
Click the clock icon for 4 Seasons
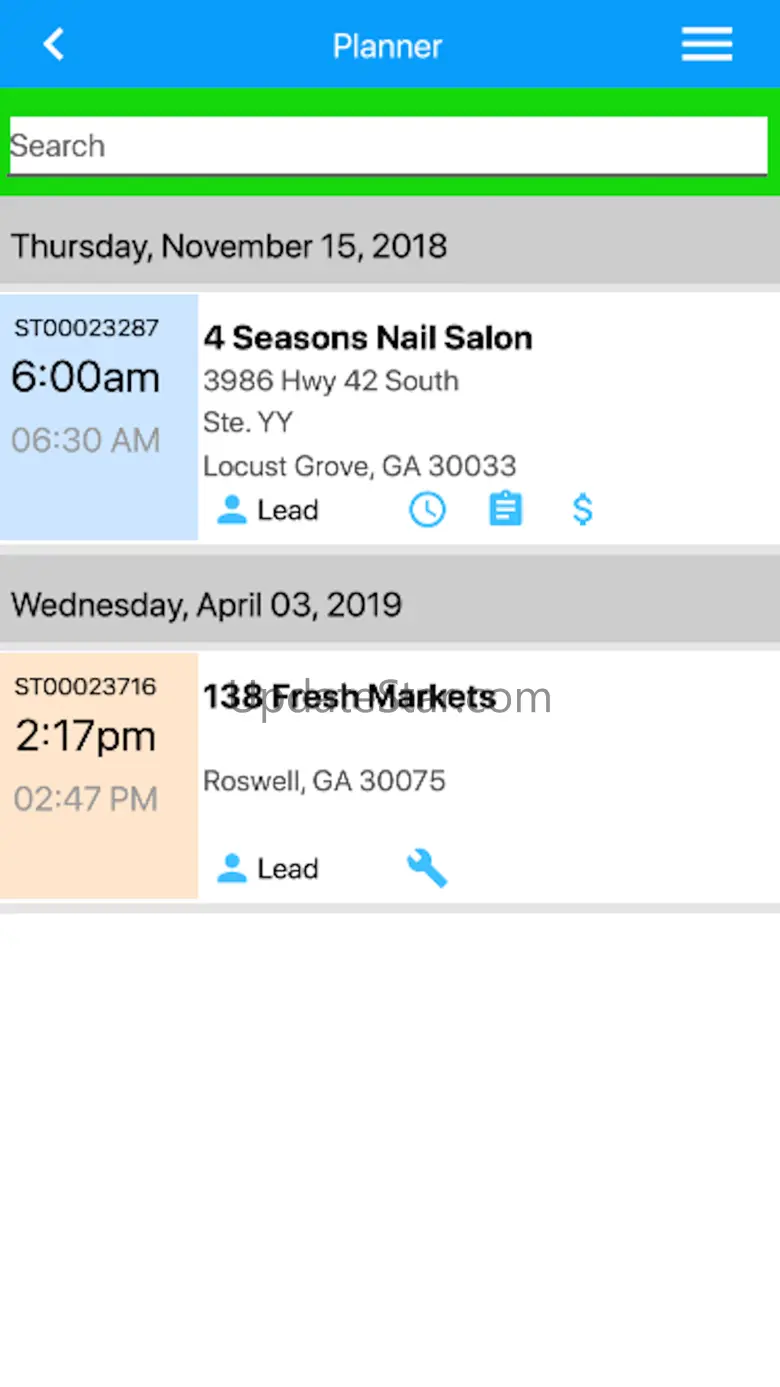[x=427, y=510]
